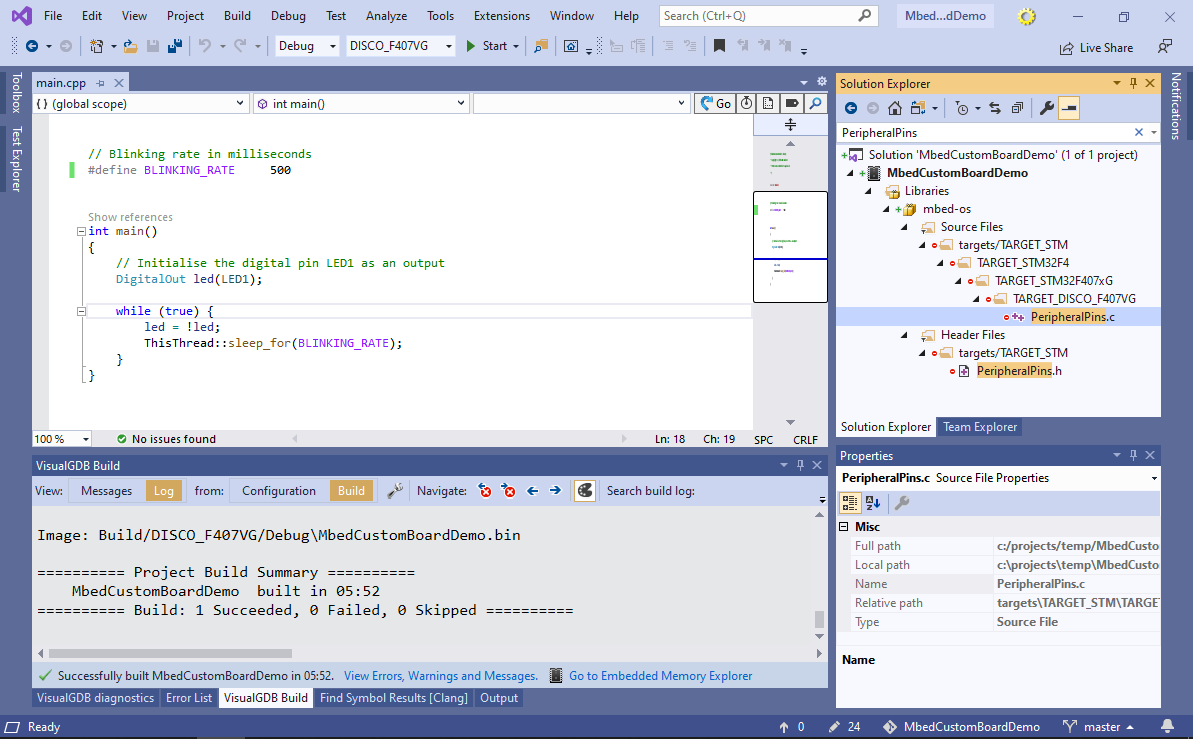The width and height of the screenshot is (1193, 739).
Task: Click the Collapse All icon in Solution Explorer
Action: pos(1017,109)
